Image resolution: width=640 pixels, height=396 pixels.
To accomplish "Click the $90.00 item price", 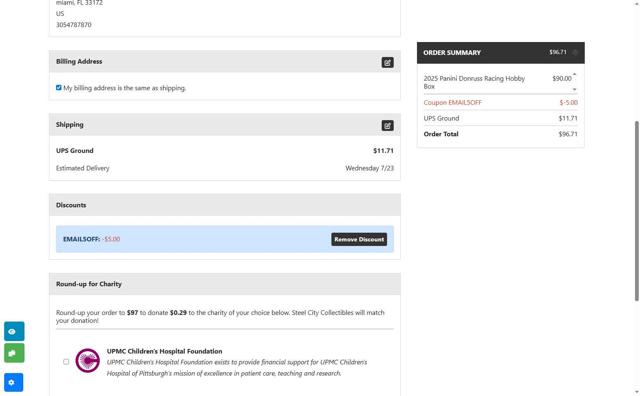I will coord(562,78).
